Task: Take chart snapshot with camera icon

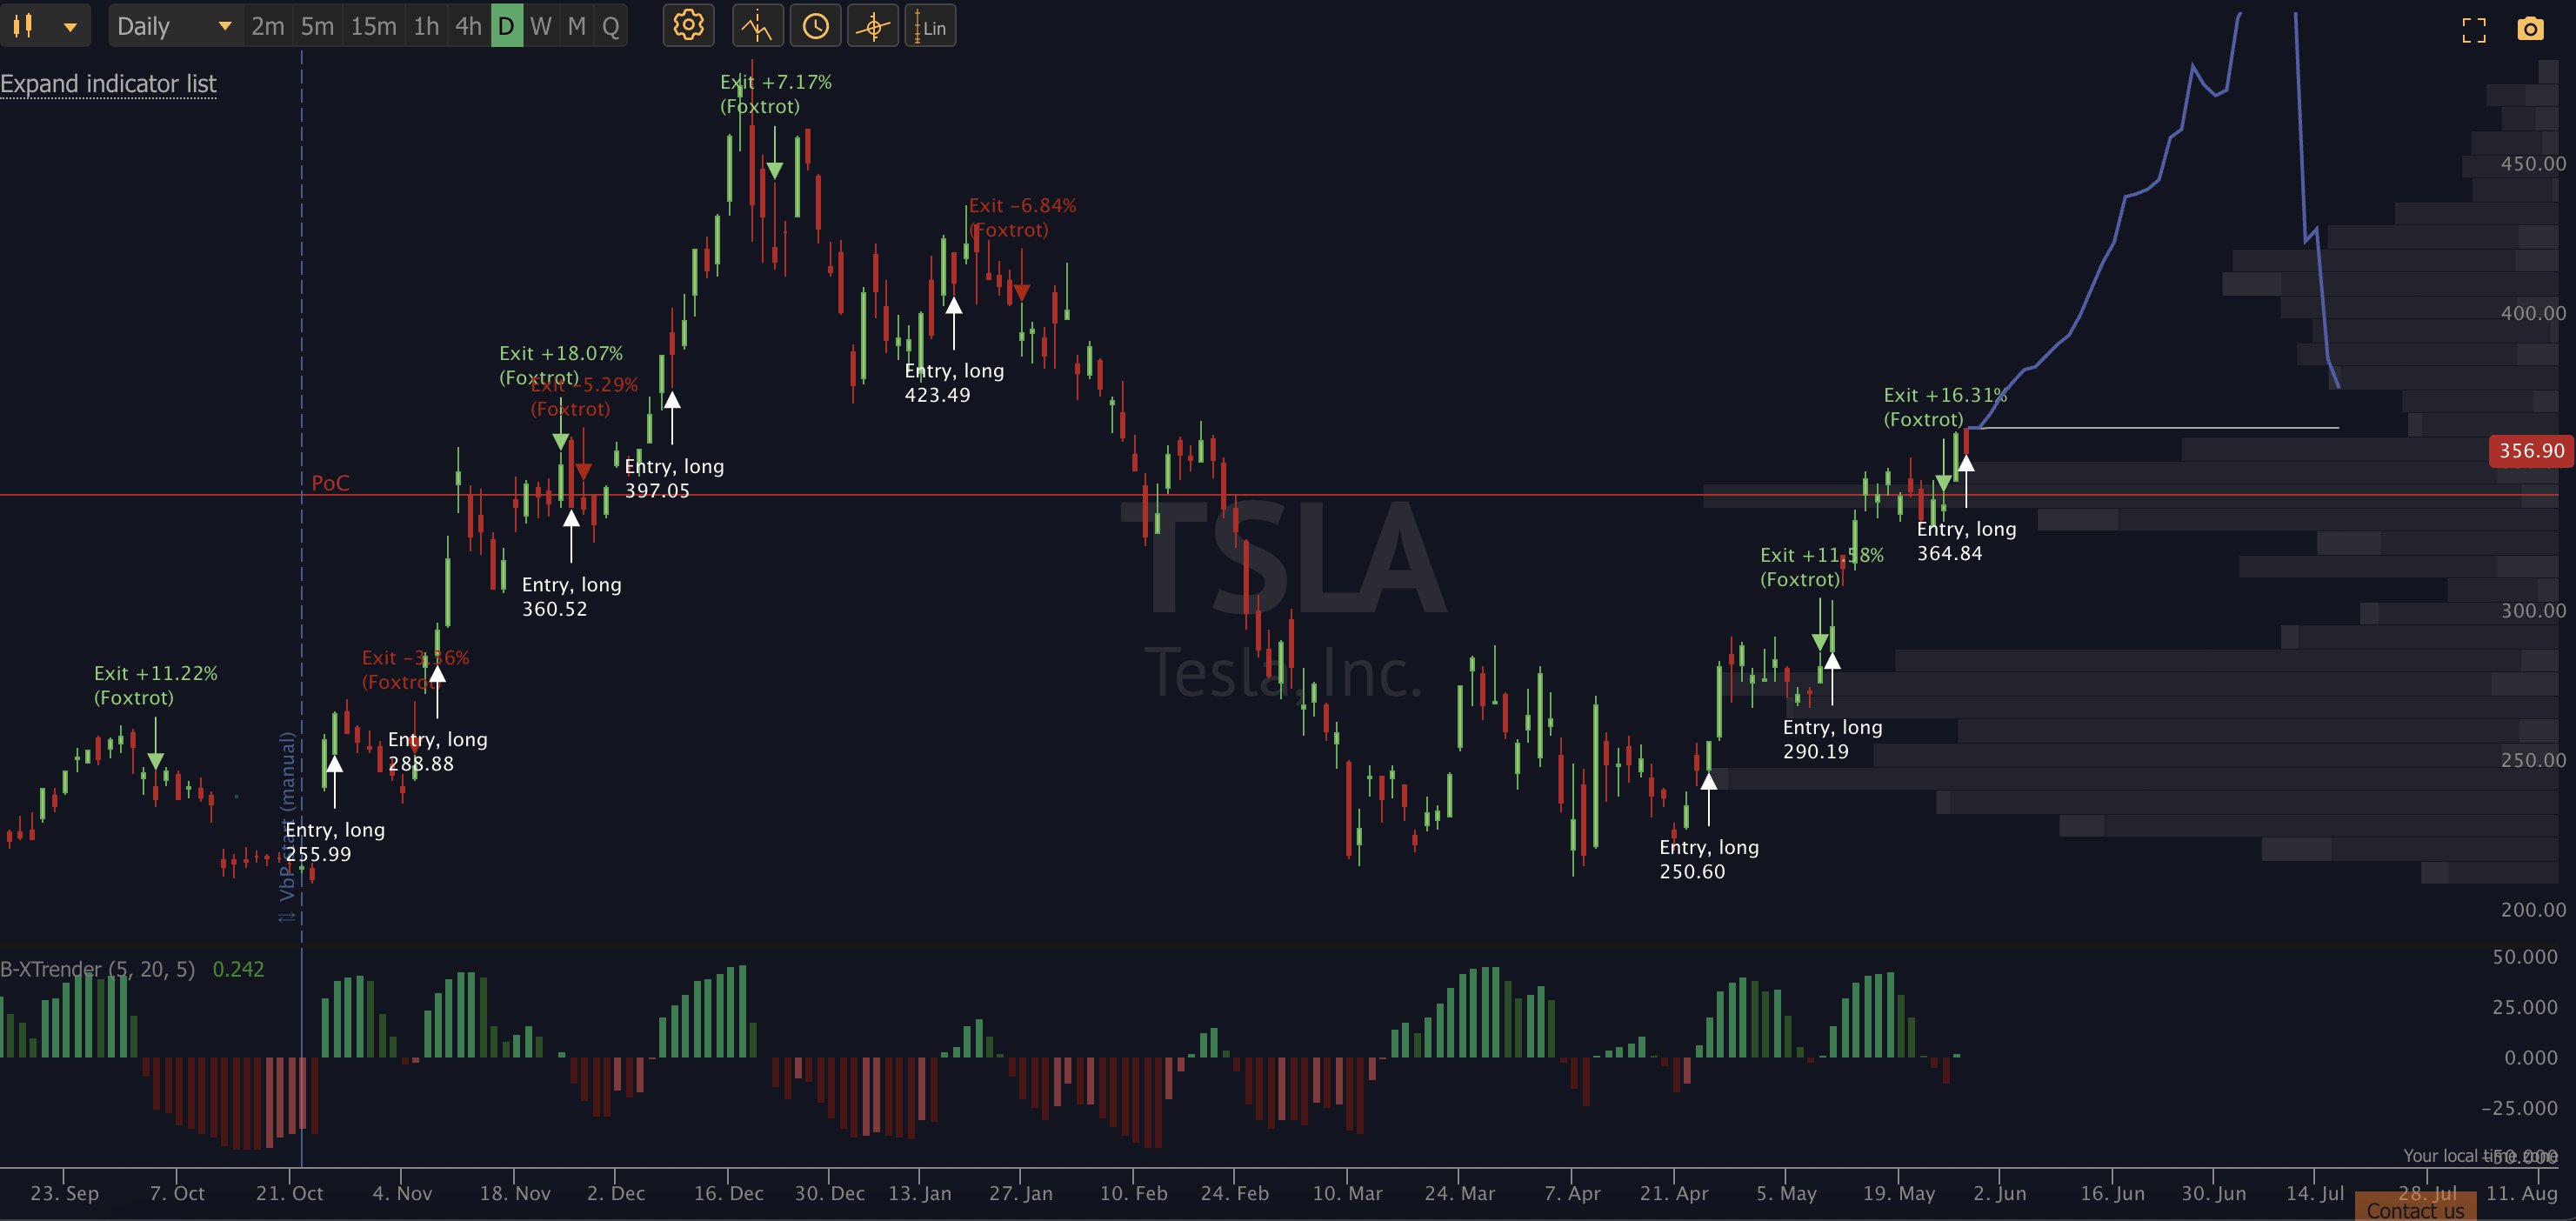Action: pyautogui.click(x=2530, y=29)
